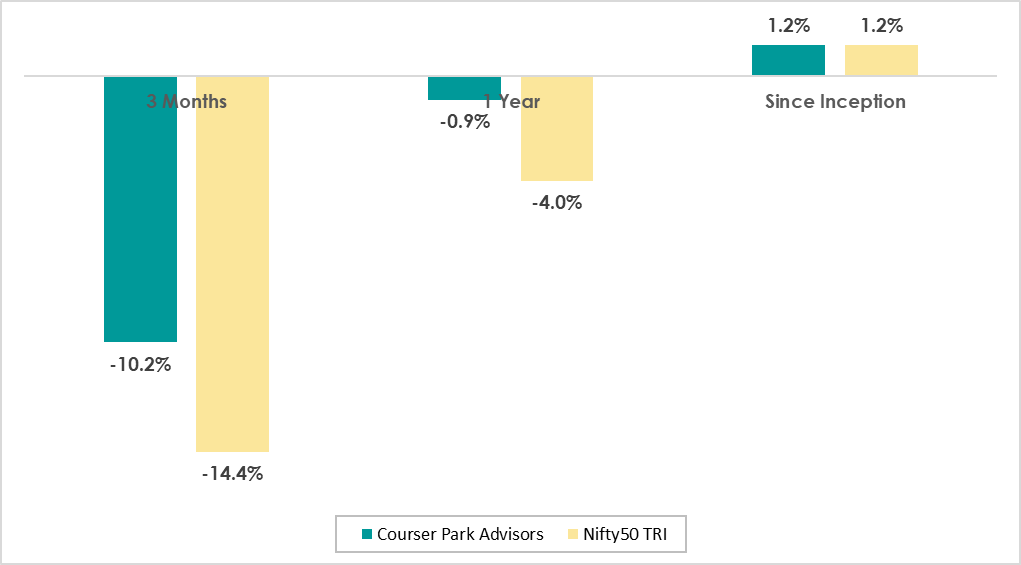1021x565 pixels.
Task: Select the Courser Park Advisors legend label
Action: pos(460,535)
